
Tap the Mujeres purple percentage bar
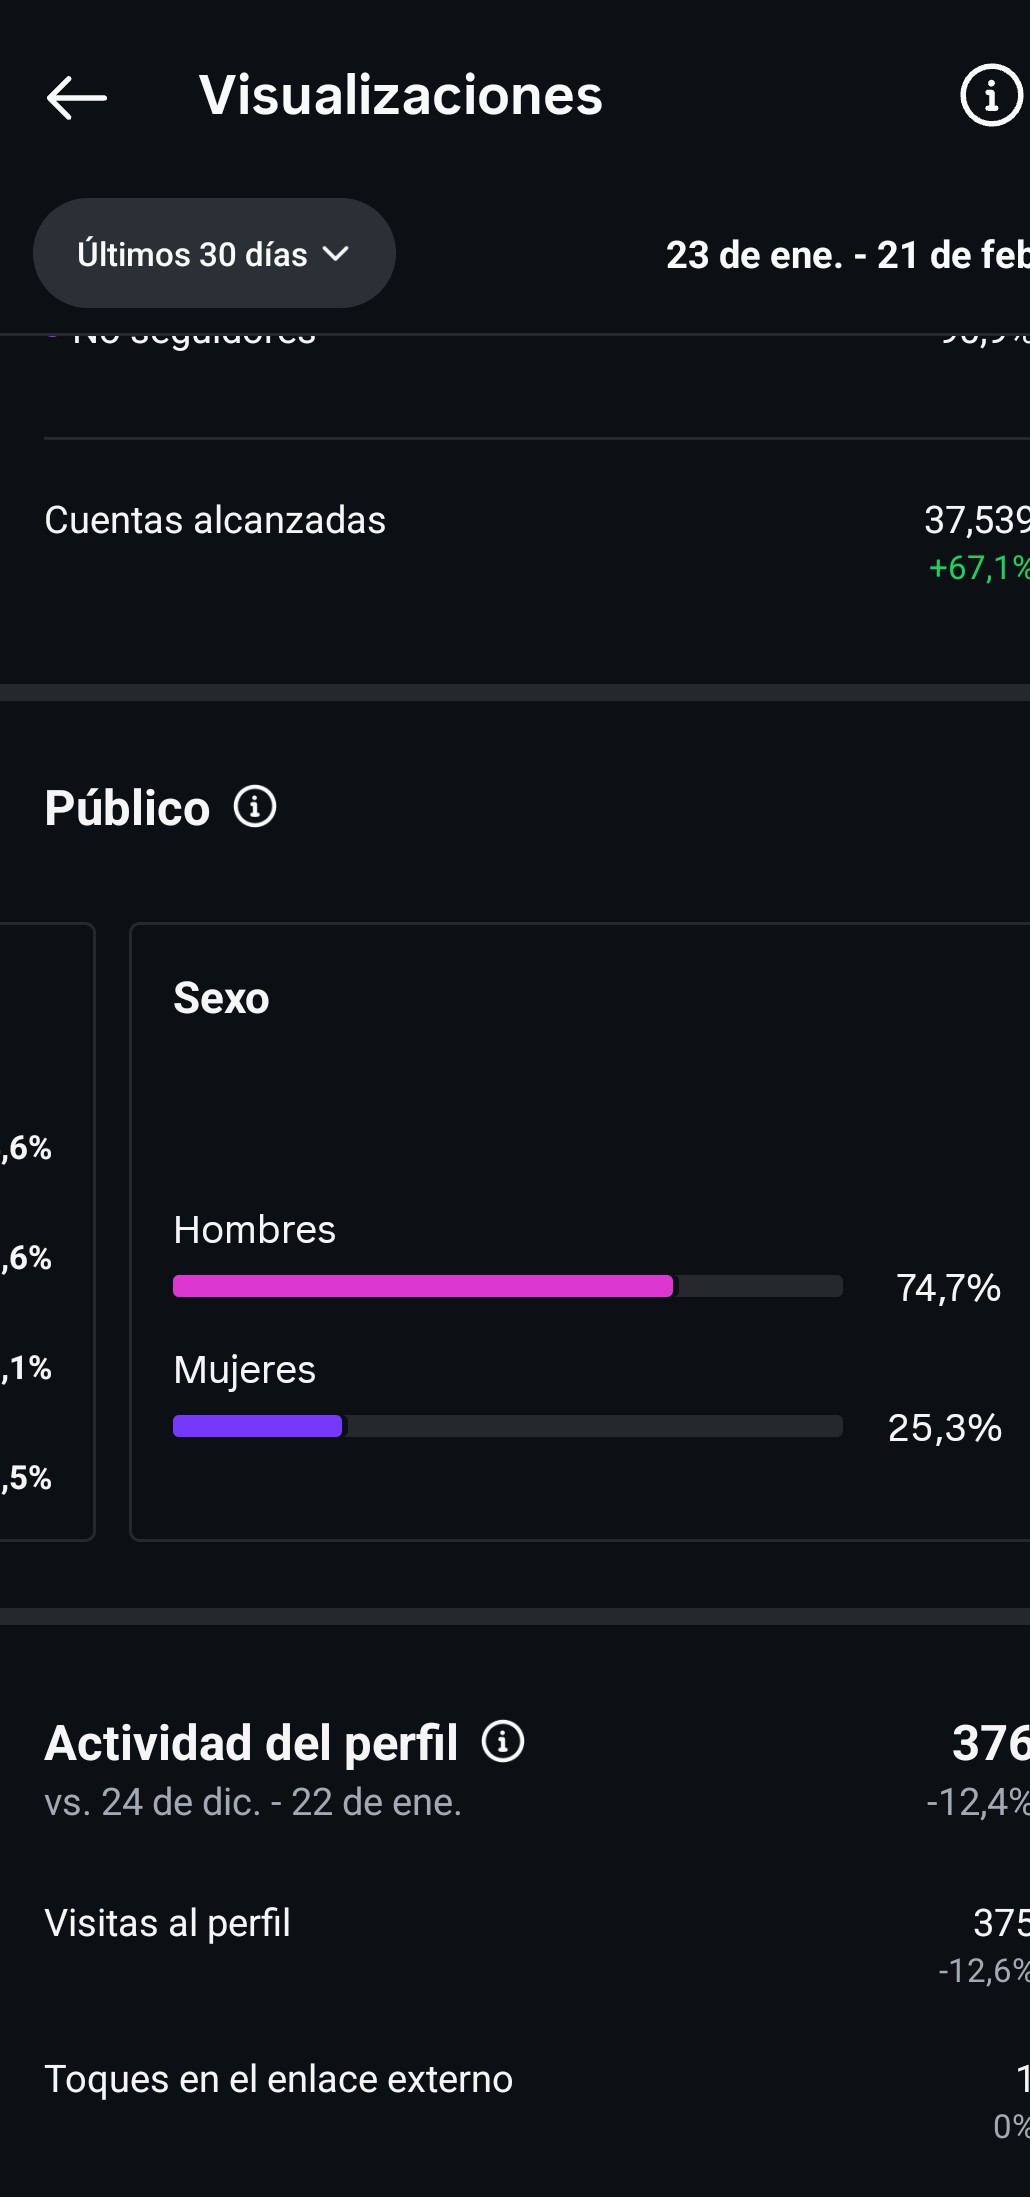tap(258, 1426)
